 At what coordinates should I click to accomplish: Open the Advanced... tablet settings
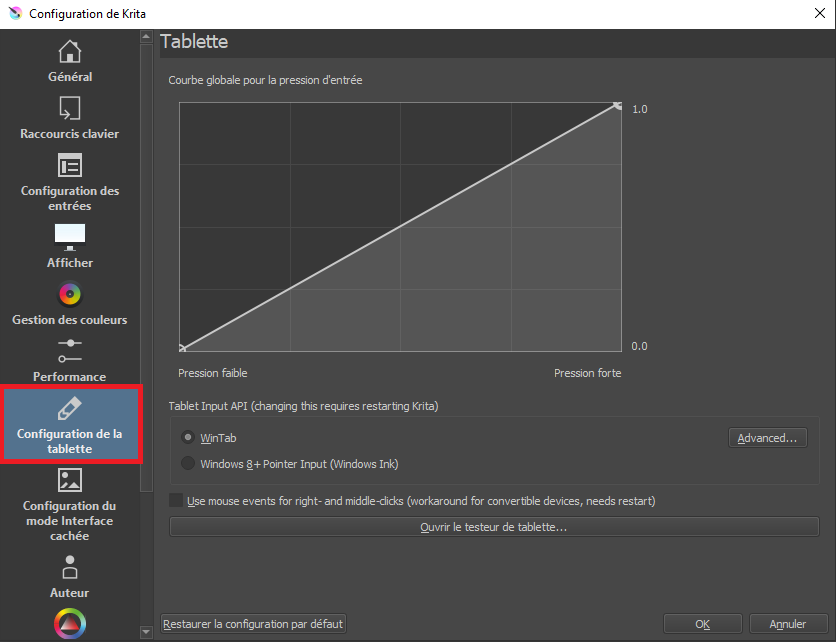pyautogui.click(x=767, y=438)
